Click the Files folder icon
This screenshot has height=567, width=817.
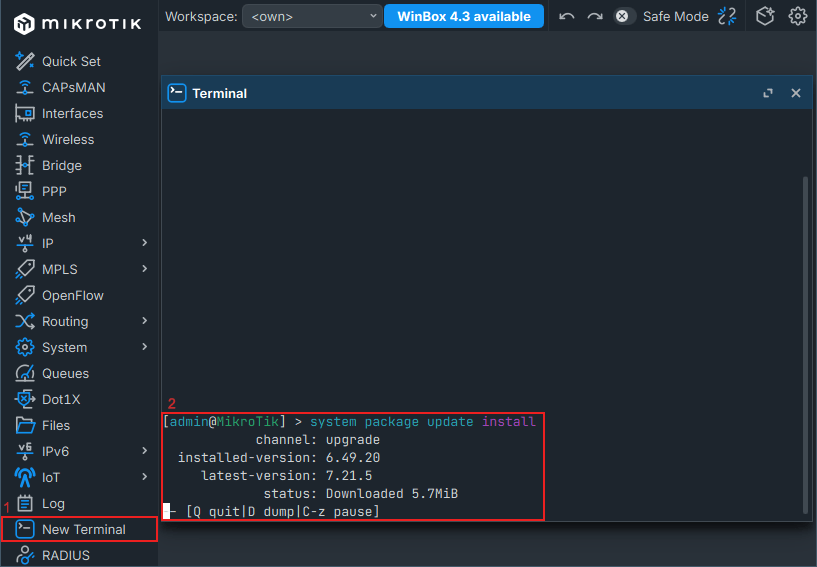pos(24,425)
